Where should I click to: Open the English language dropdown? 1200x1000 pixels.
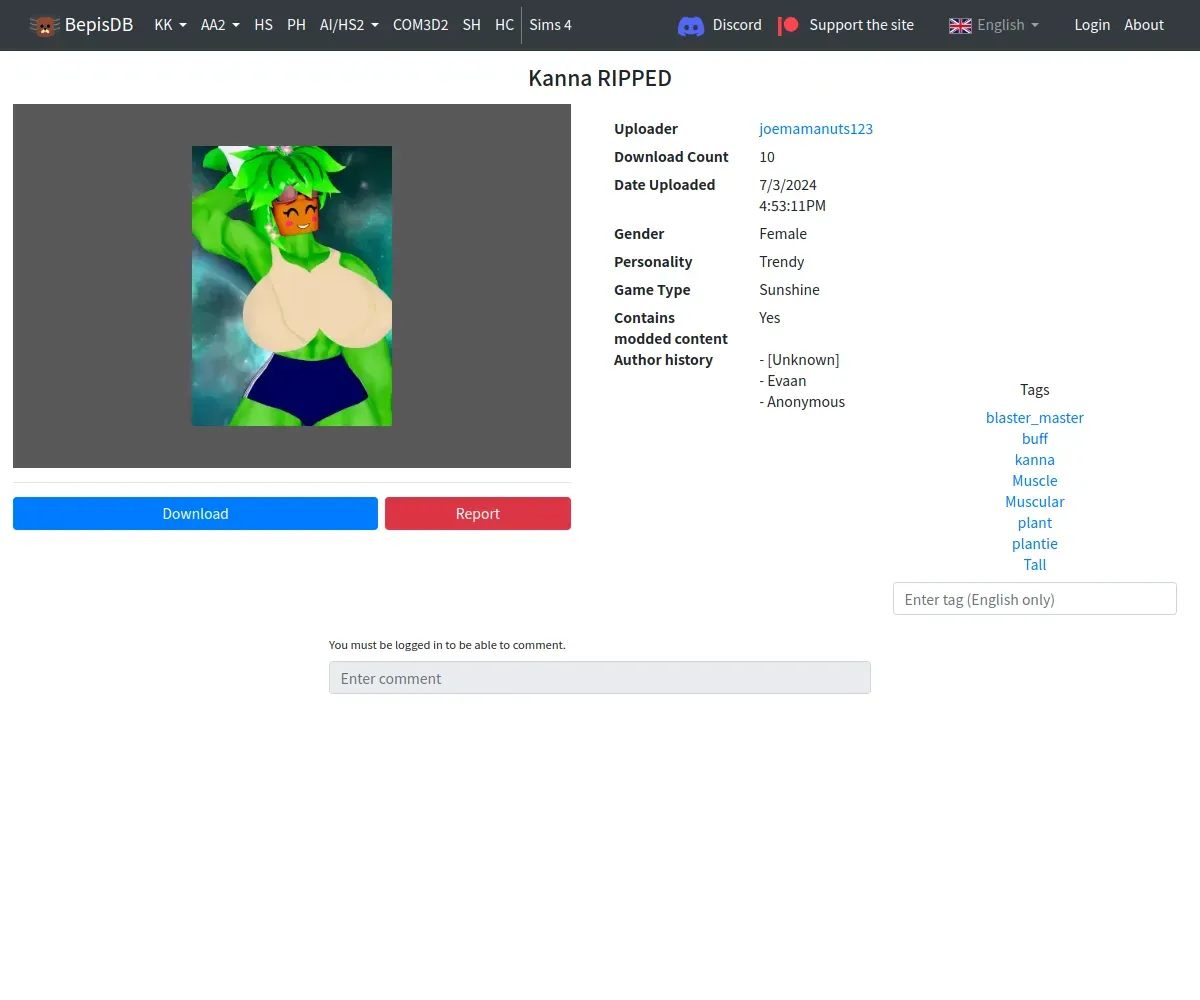[x=1008, y=25]
